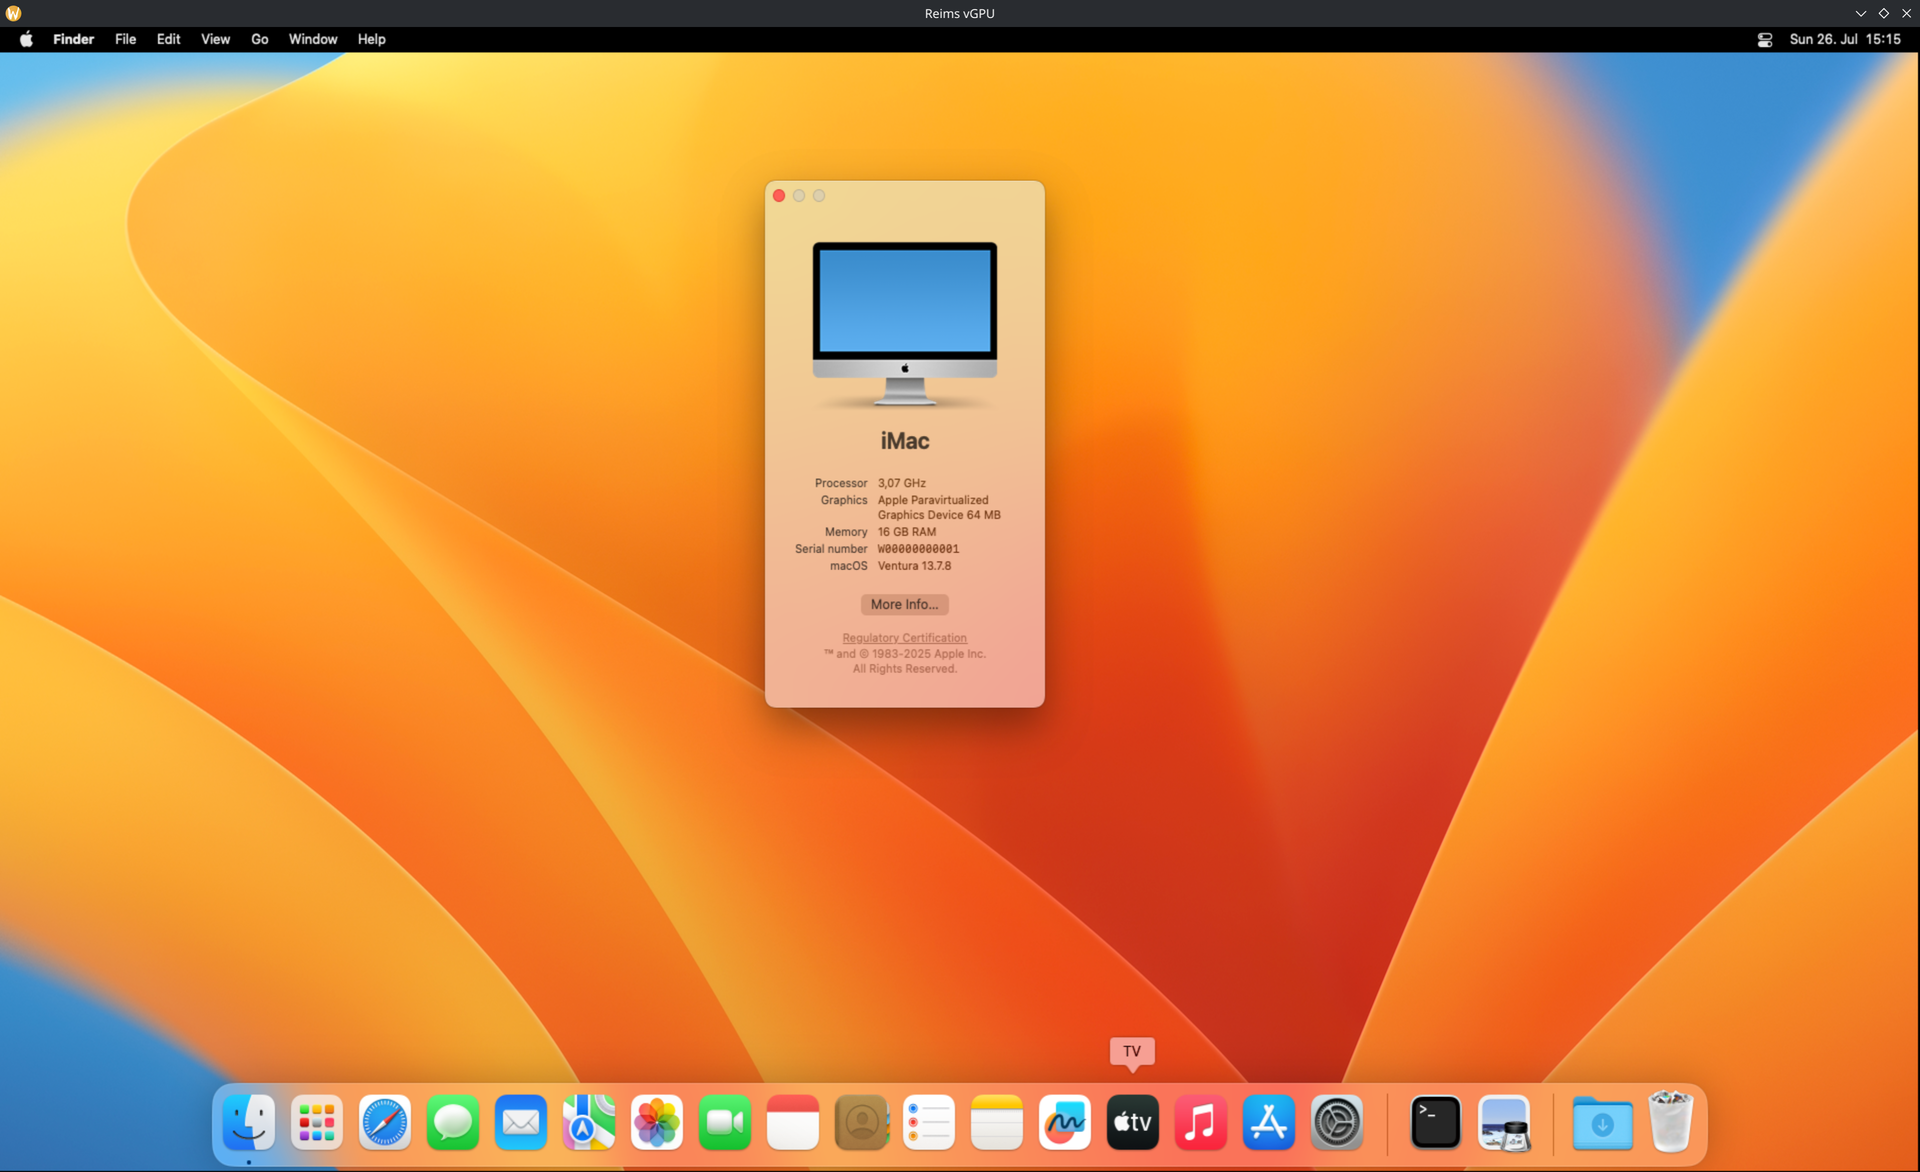
Task: Launch Reminders from the Dock
Action: pyautogui.click(x=929, y=1122)
